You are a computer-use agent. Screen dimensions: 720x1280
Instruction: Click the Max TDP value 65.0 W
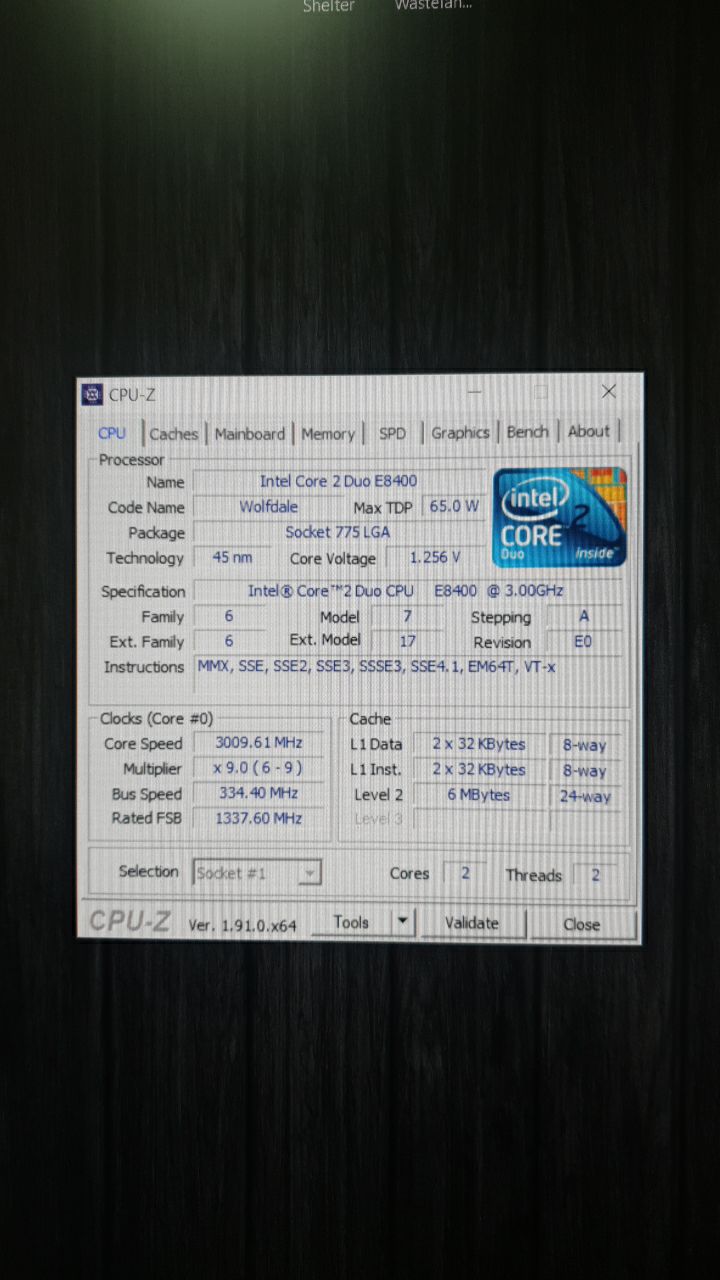pyautogui.click(x=454, y=507)
